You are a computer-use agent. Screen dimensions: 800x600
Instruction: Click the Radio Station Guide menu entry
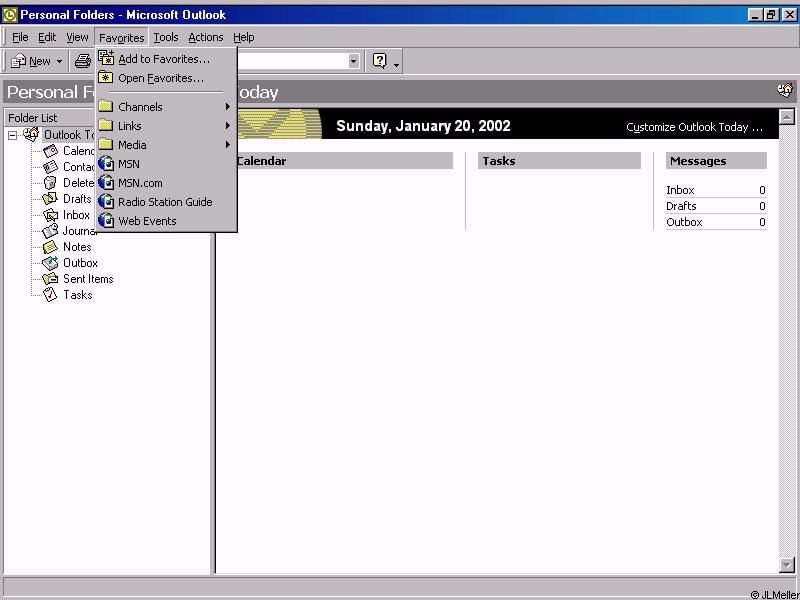click(x=166, y=202)
